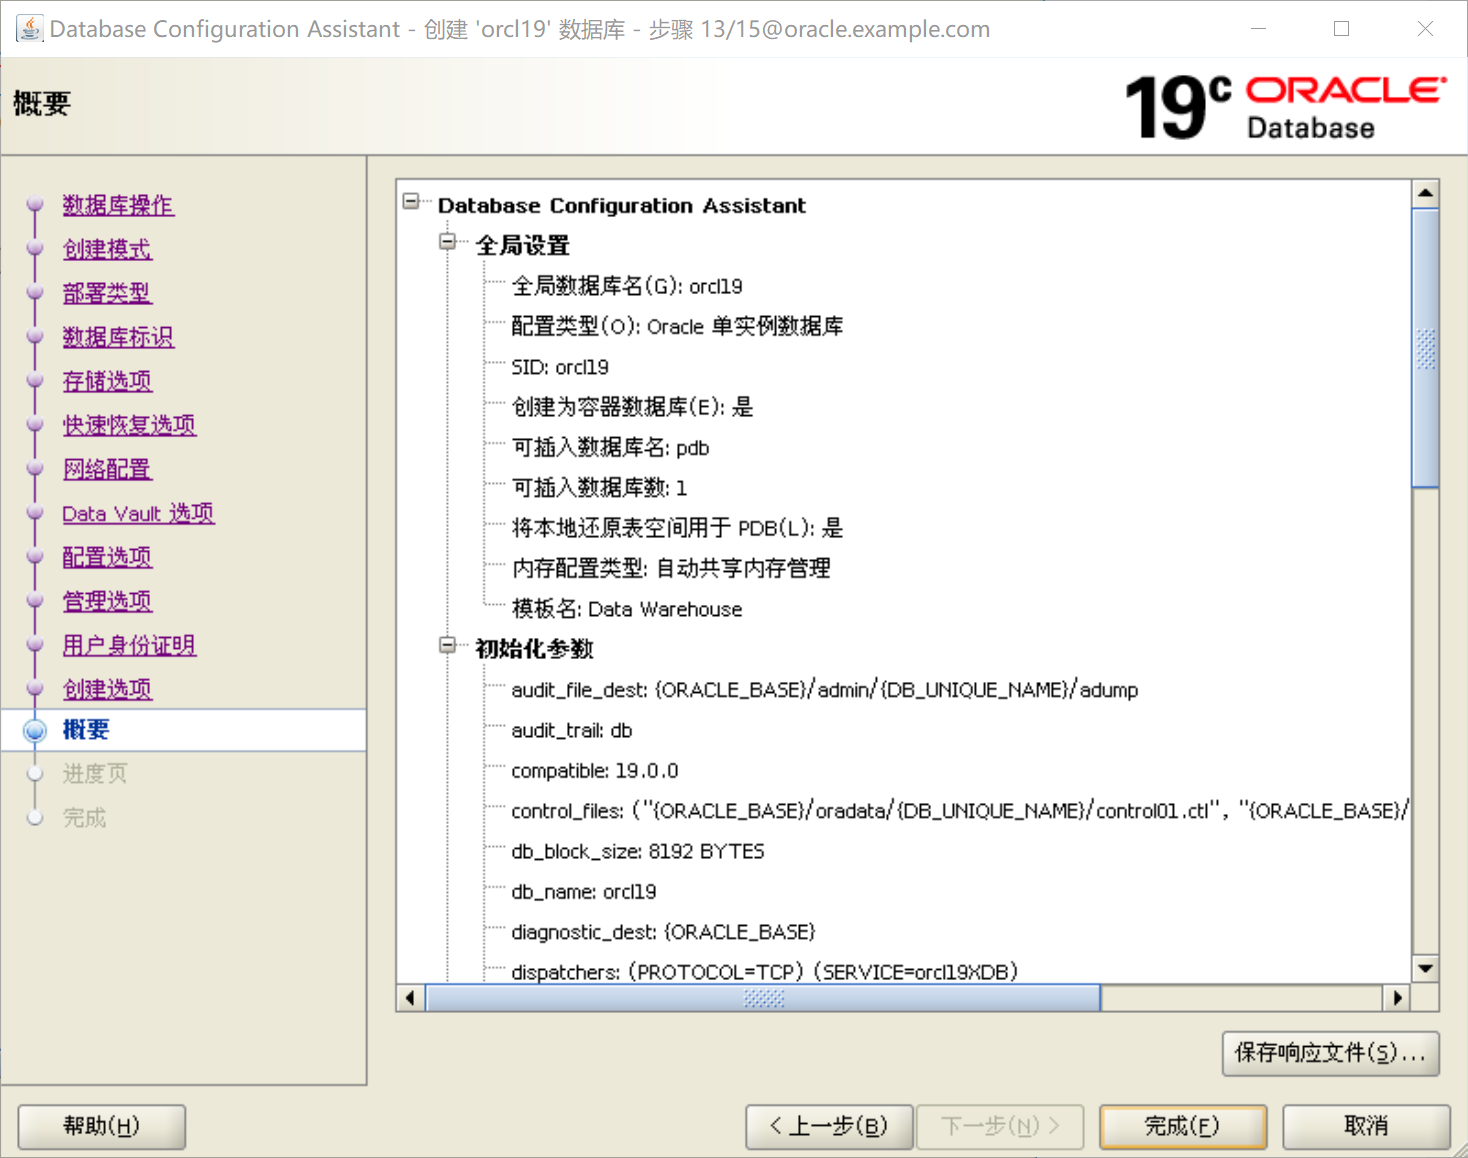Select the 初始化参数 heading text
The height and width of the screenshot is (1158, 1468).
coord(534,649)
